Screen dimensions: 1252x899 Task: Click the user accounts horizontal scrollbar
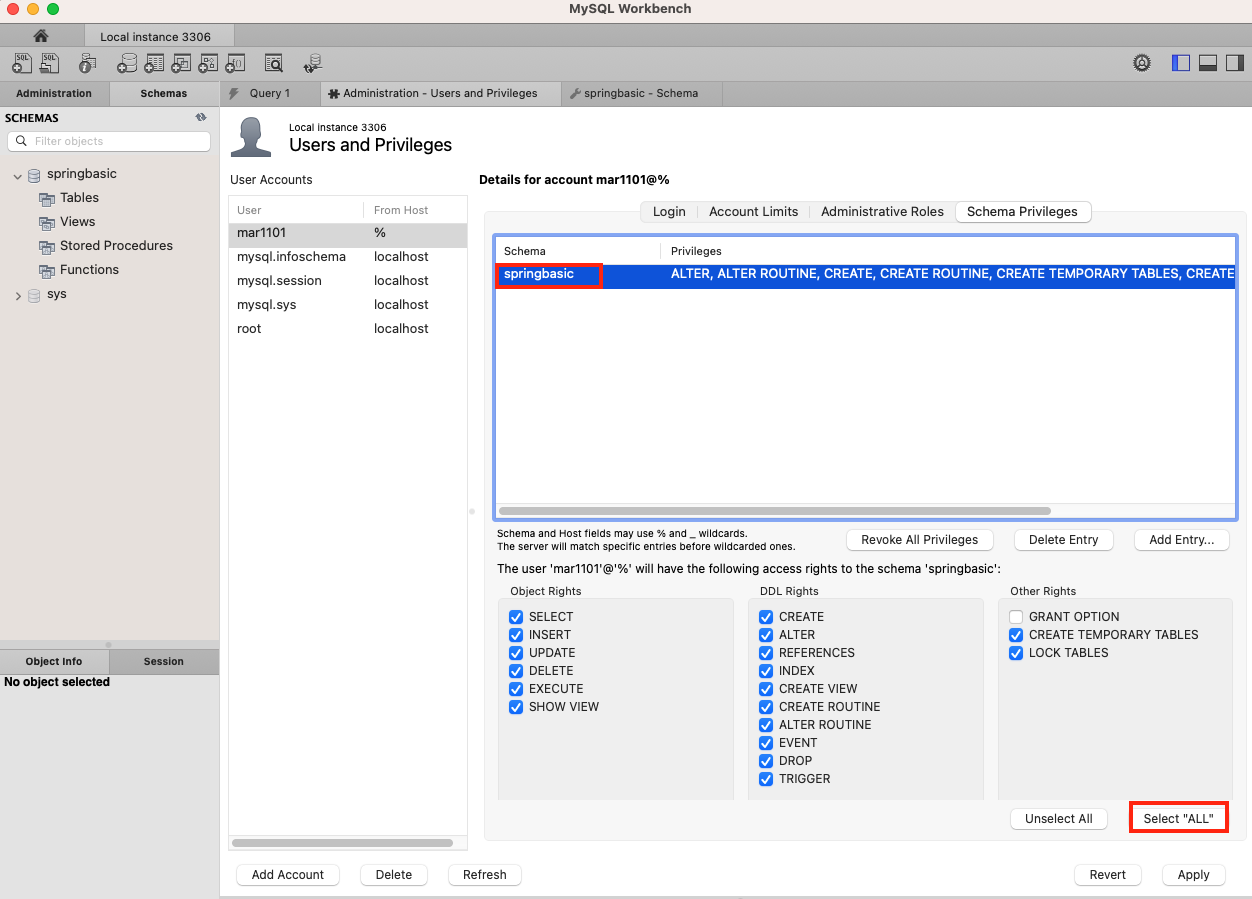tap(344, 843)
